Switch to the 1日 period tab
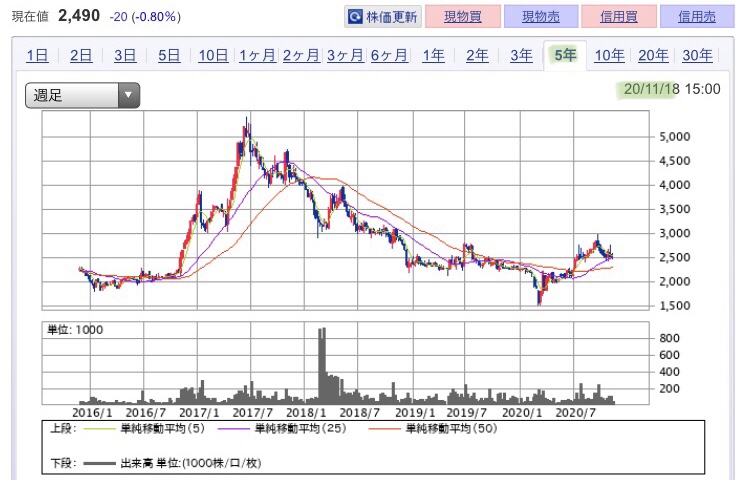 37,56
